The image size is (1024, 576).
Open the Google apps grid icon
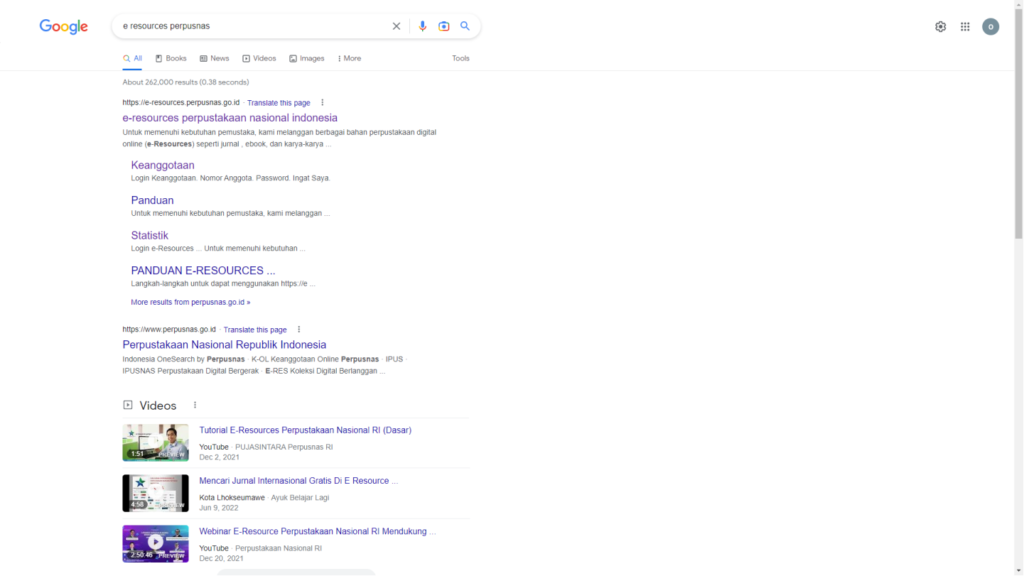pos(965,27)
